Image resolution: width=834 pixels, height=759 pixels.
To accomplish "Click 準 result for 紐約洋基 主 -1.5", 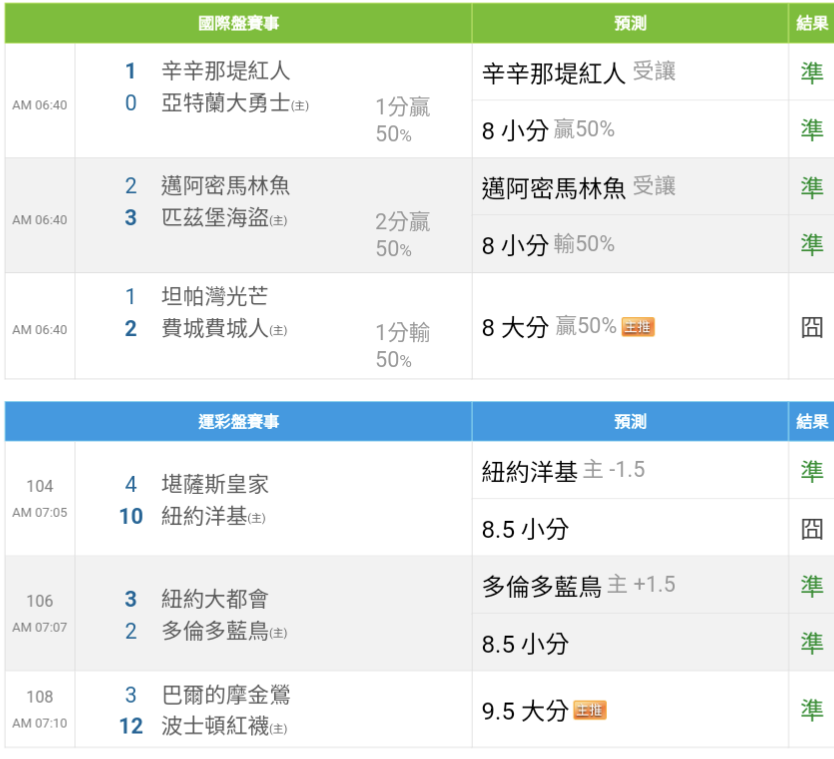I will tap(812, 470).
